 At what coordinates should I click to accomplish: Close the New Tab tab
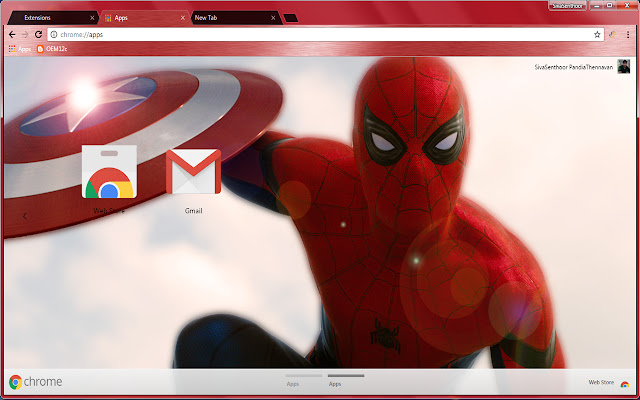tap(273, 18)
